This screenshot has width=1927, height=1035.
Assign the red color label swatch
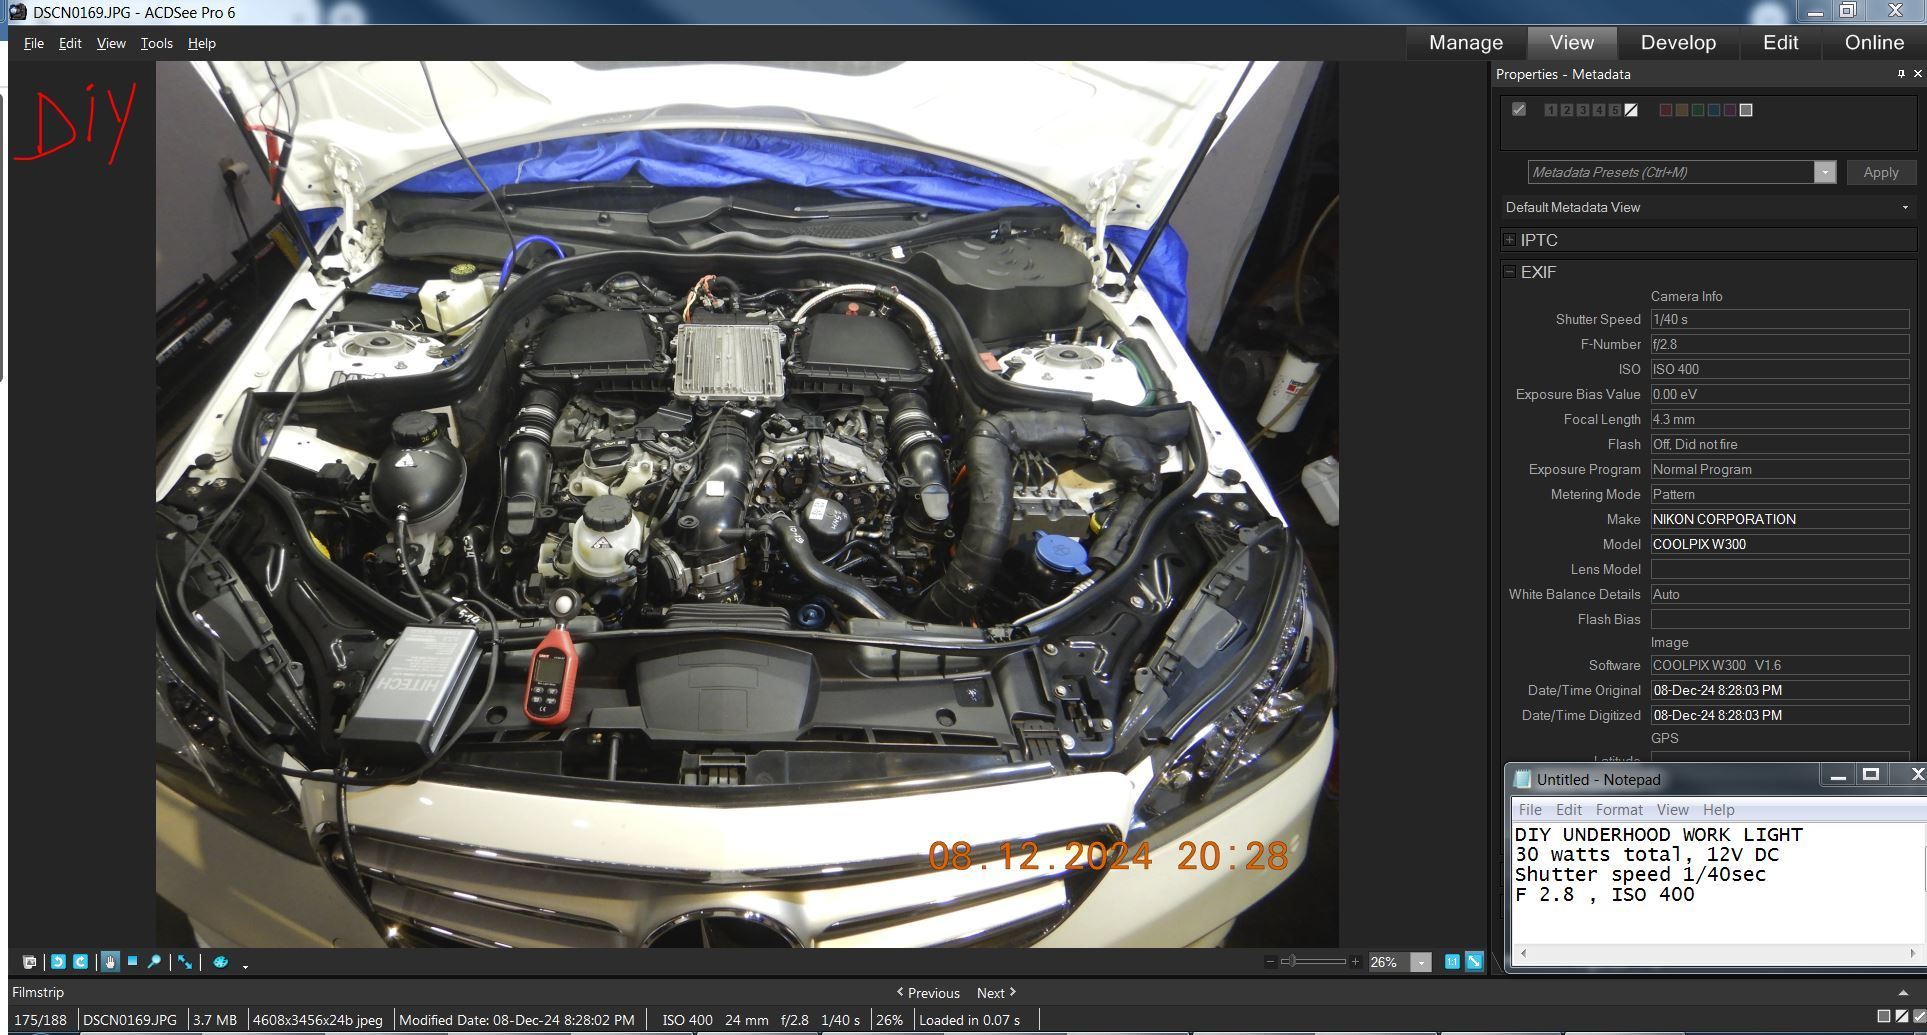tap(1665, 110)
